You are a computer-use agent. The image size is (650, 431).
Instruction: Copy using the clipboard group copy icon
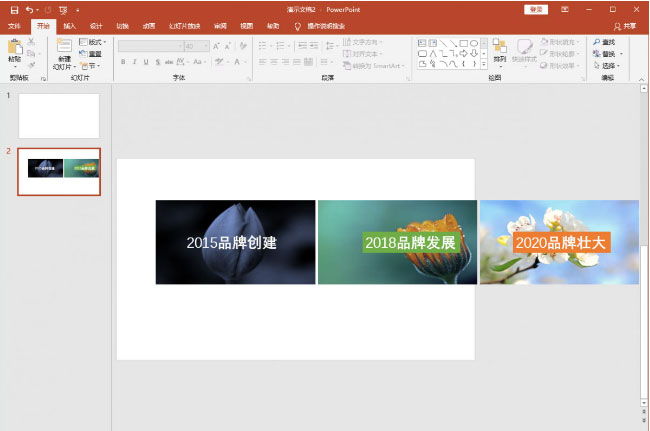31,53
